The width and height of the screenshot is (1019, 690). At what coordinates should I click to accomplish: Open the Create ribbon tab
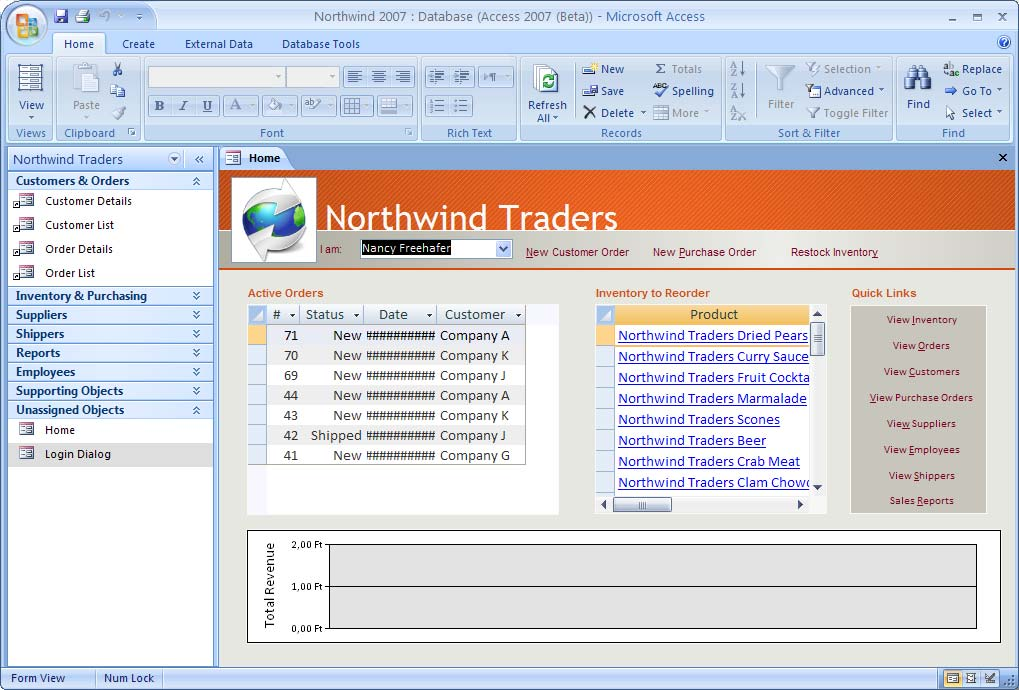[138, 44]
